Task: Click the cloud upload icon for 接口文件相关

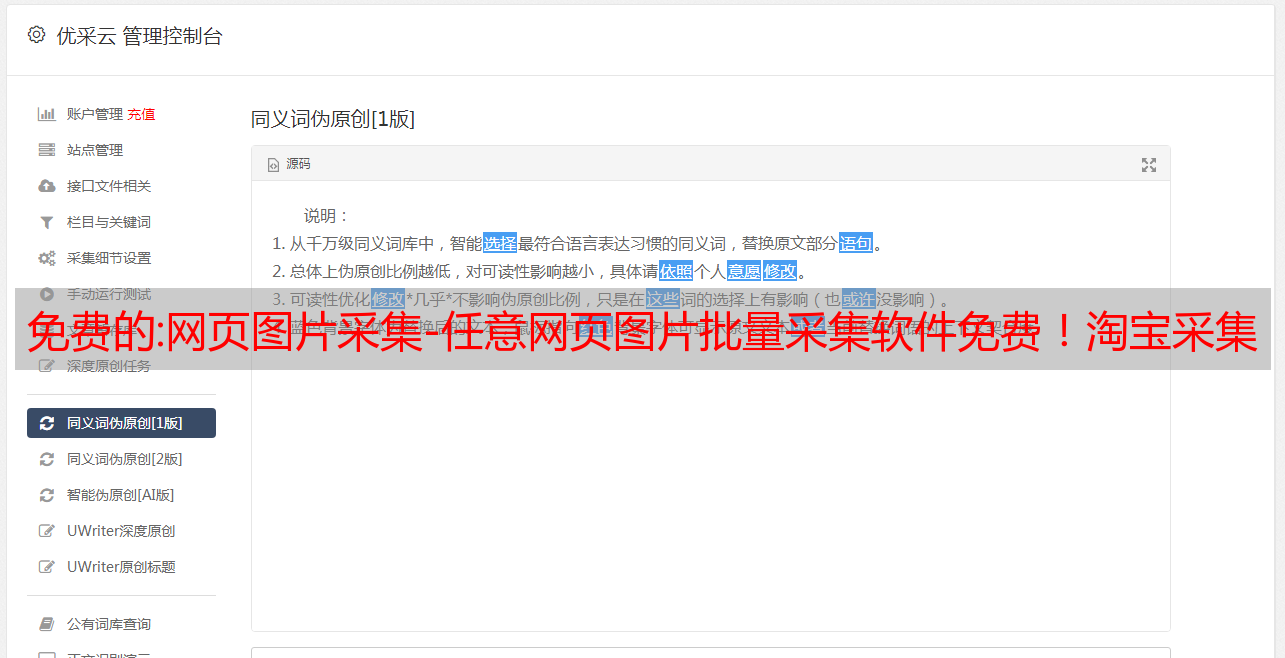Action: (46, 186)
